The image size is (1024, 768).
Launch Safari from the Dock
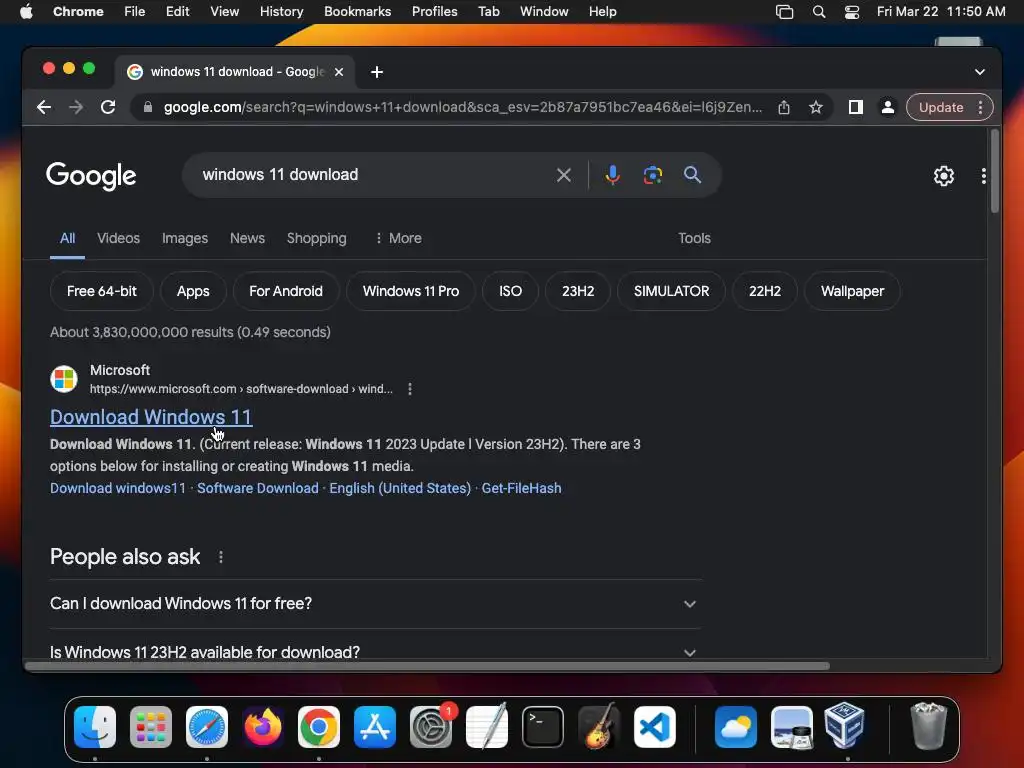pos(207,727)
